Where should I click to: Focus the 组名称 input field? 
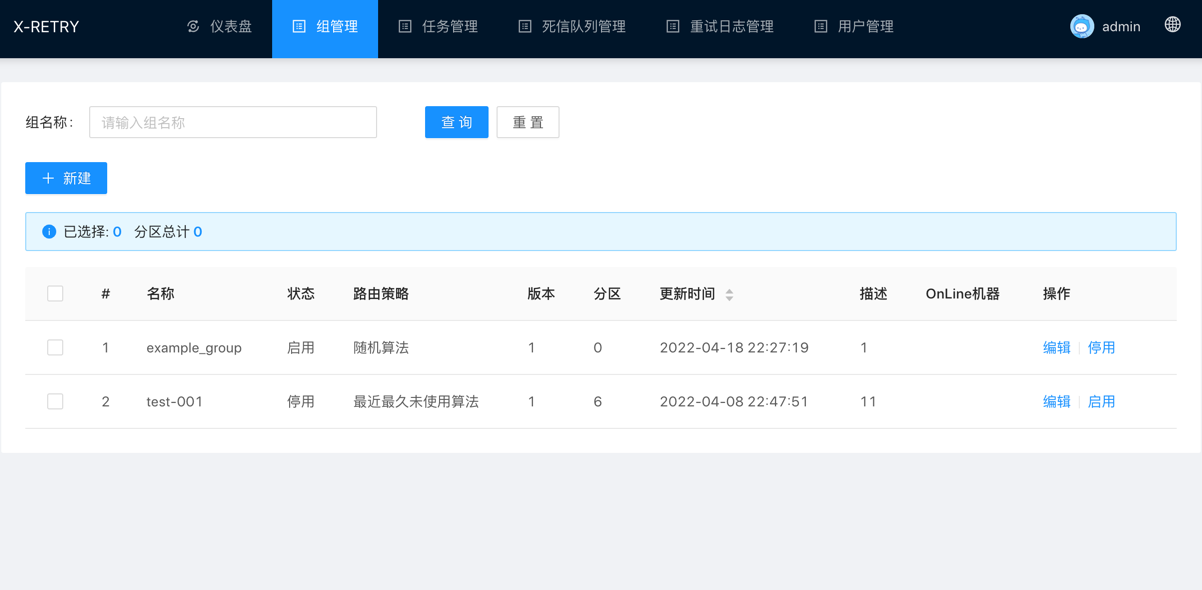click(x=233, y=122)
